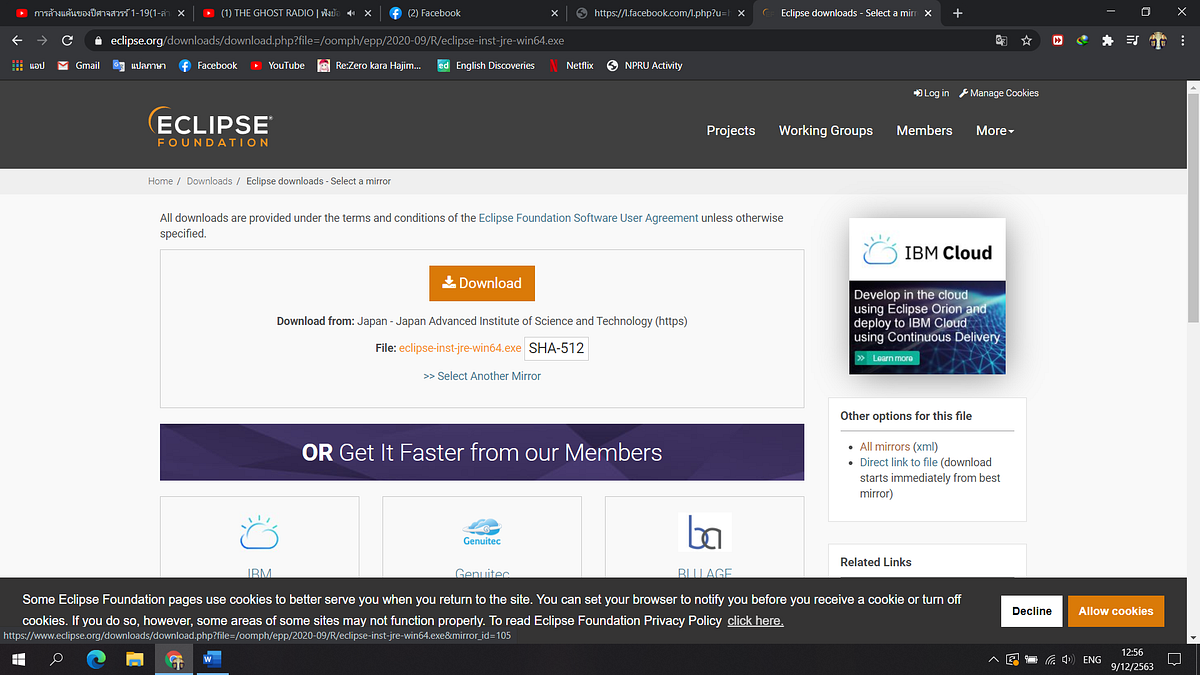Open the Select Another Mirror link
The image size is (1200, 675).
[481, 375]
